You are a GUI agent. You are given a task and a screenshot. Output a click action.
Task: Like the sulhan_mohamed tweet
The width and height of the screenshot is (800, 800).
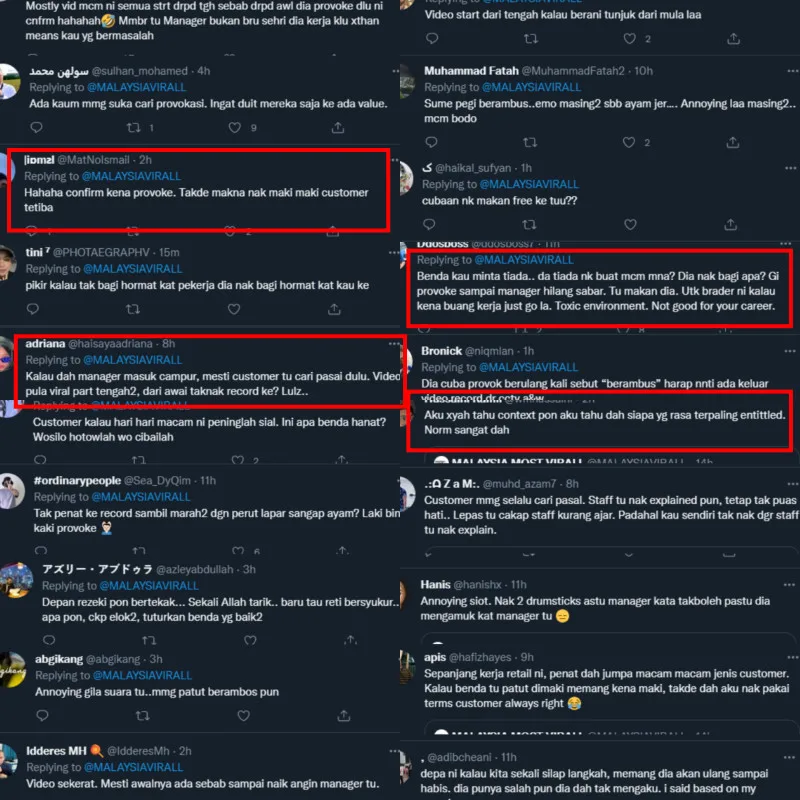click(x=235, y=128)
